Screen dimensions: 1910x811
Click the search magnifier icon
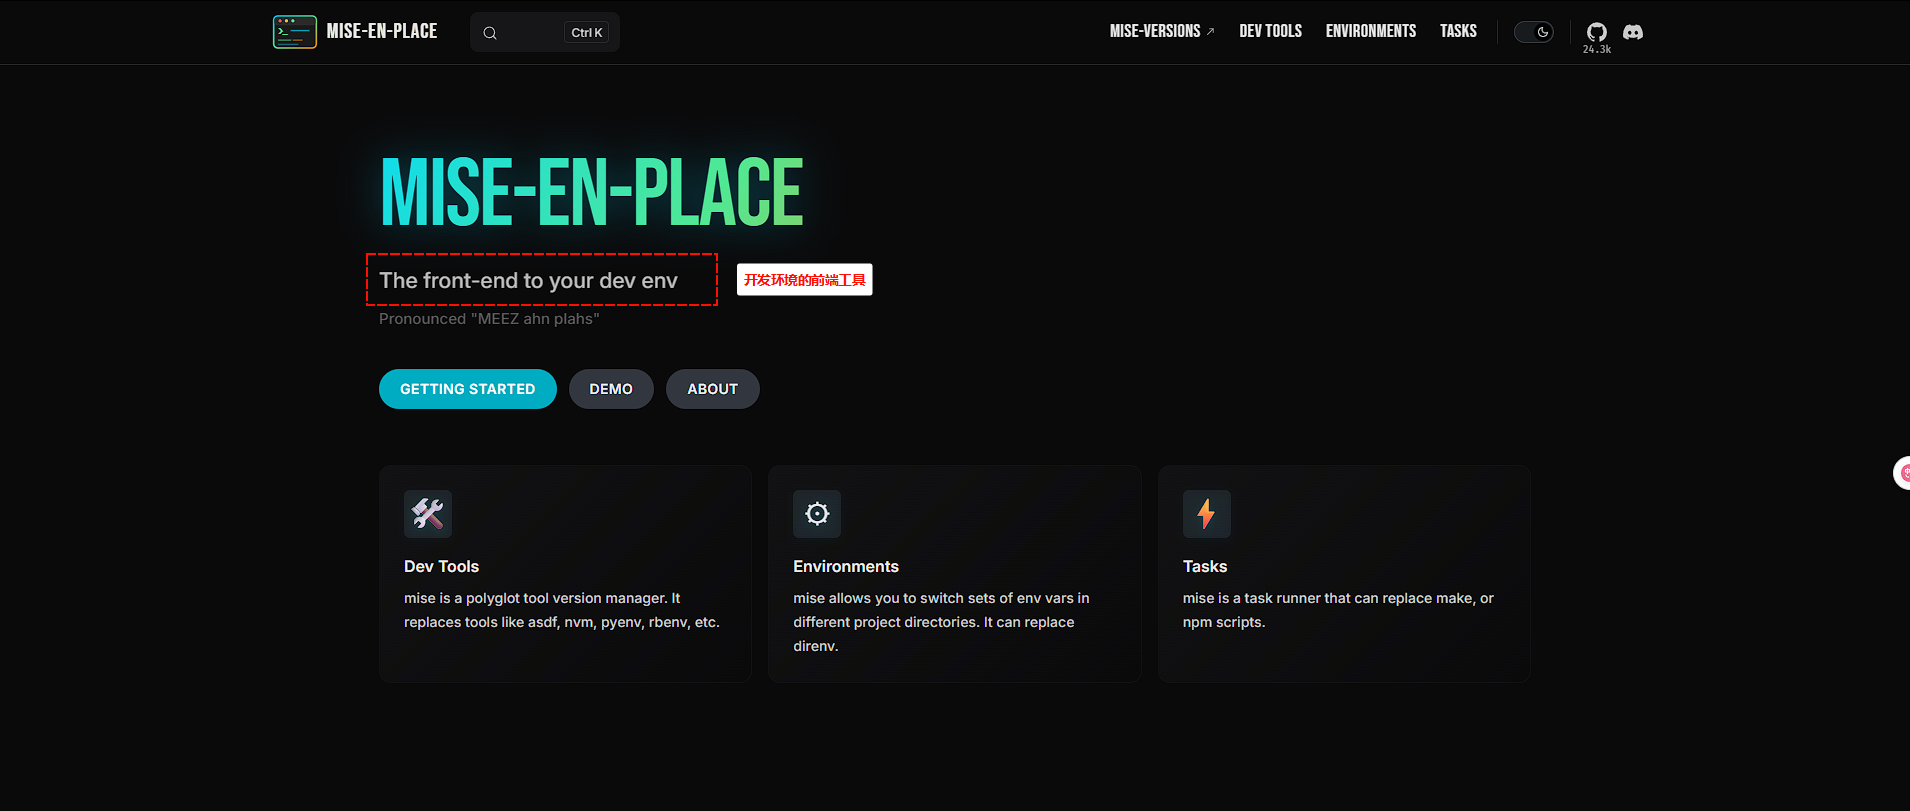[x=490, y=33]
